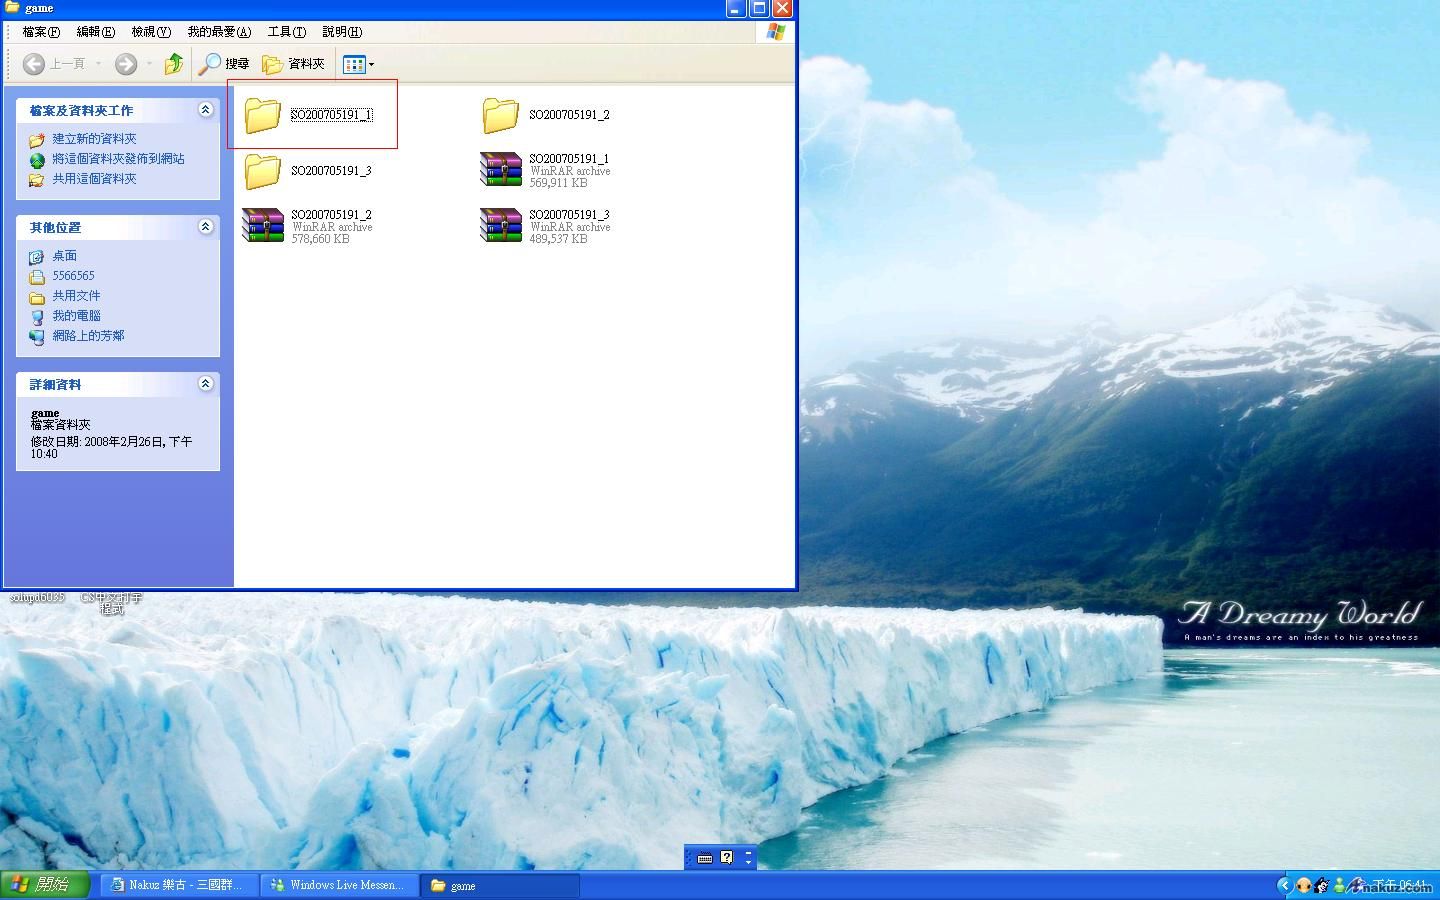Go to 桌面 from other places
The width and height of the screenshot is (1440, 900).
[x=64, y=256]
